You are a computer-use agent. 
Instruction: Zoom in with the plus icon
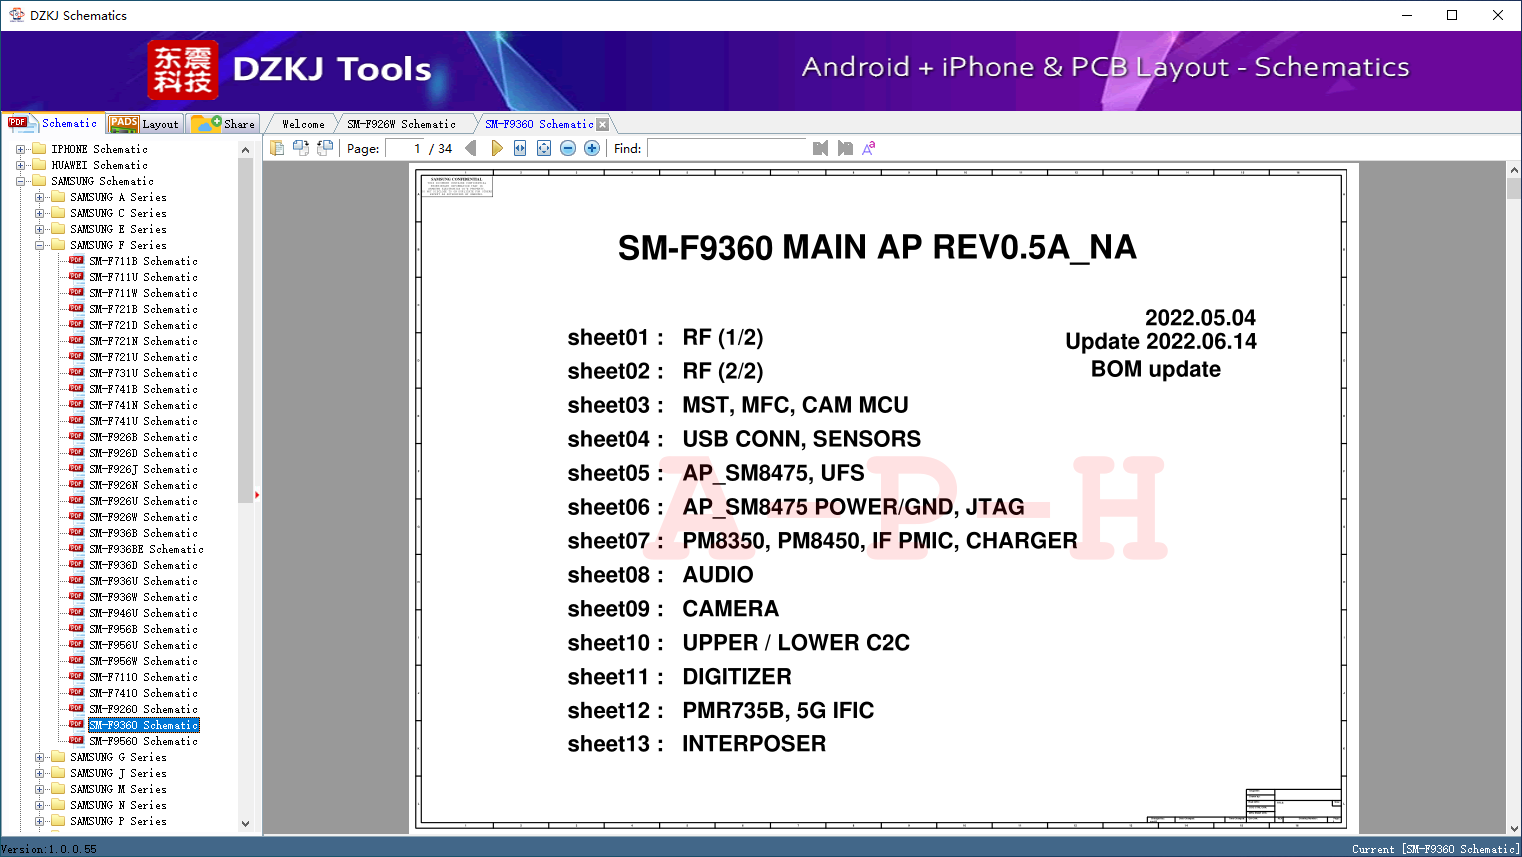pyautogui.click(x=592, y=148)
